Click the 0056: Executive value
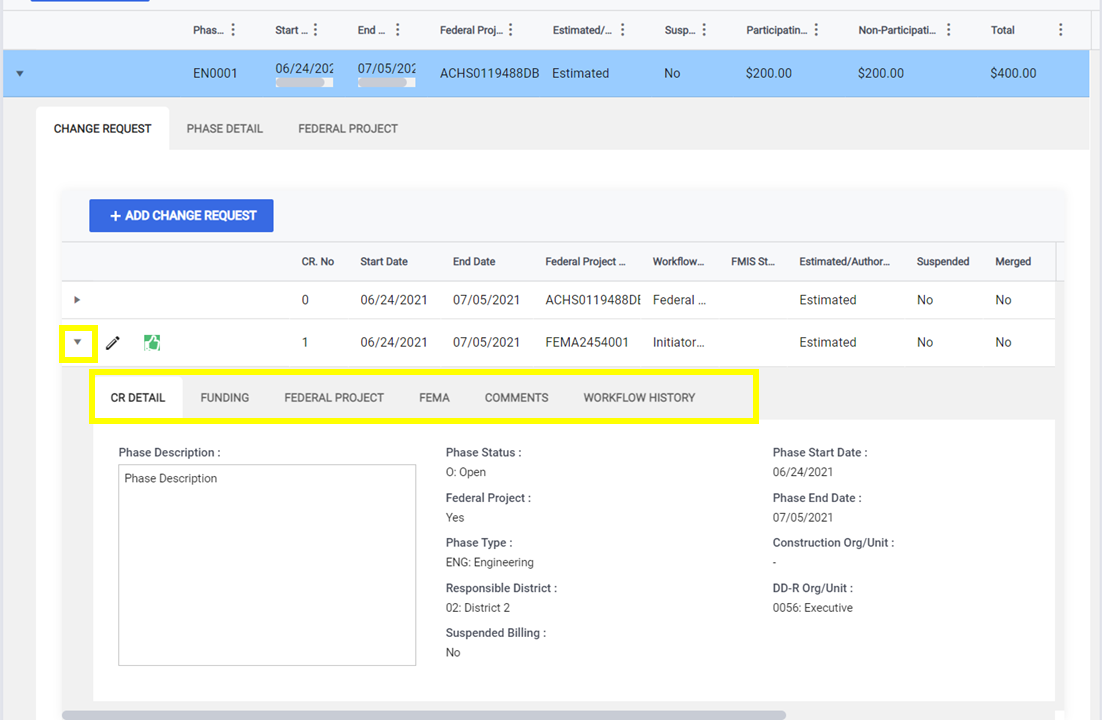The image size is (1102, 720). coord(812,608)
